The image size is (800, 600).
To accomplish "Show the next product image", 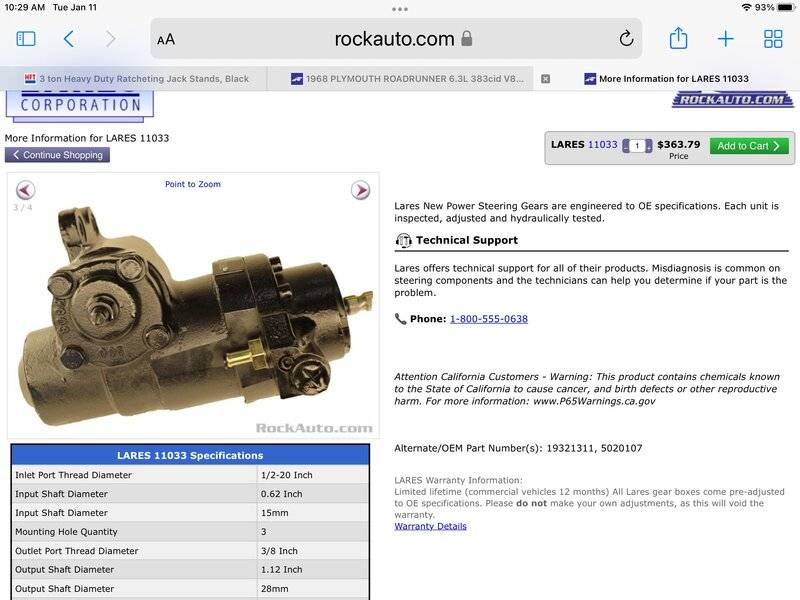I will 360,190.
